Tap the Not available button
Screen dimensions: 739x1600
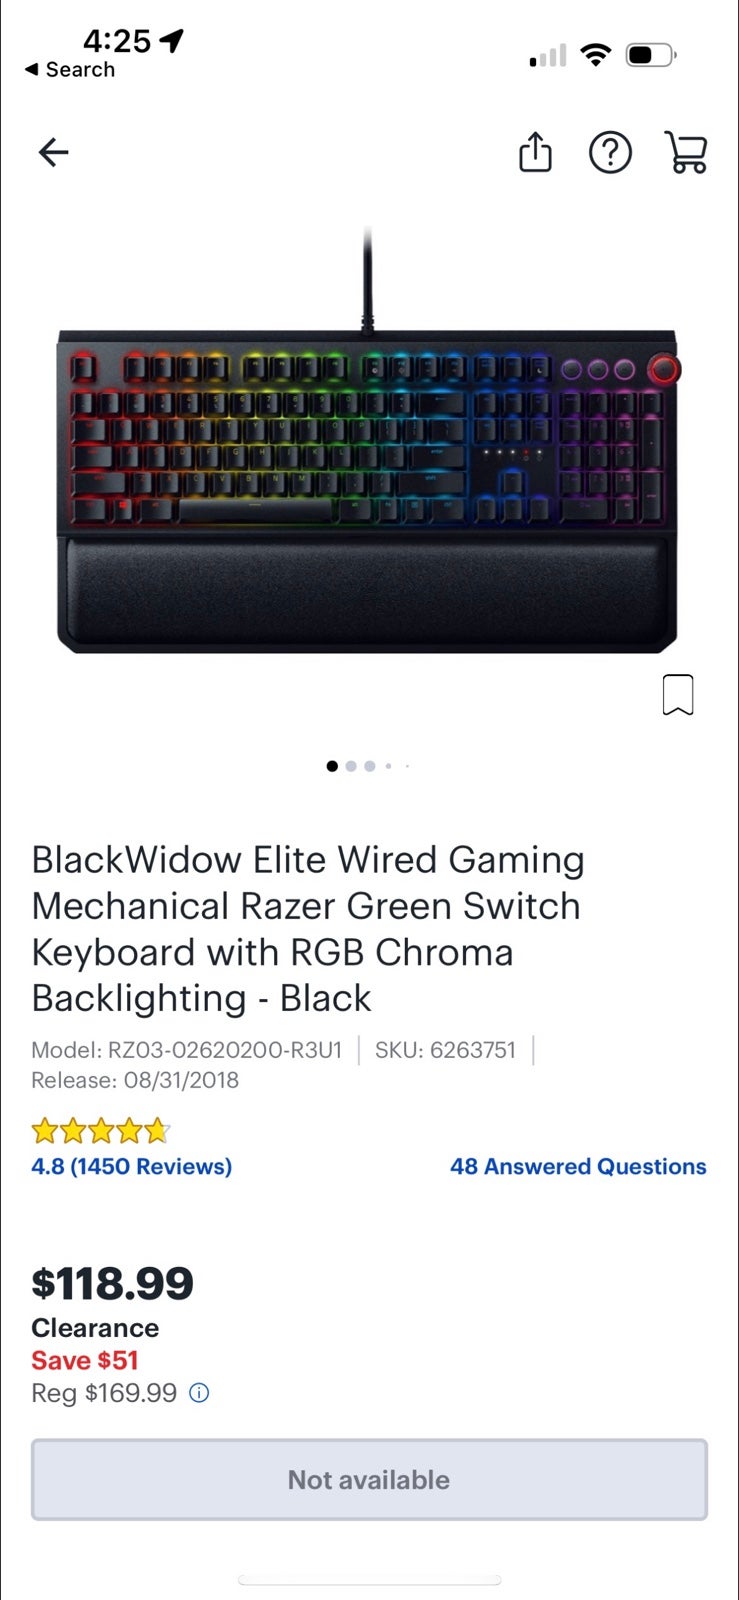coord(369,1480)
